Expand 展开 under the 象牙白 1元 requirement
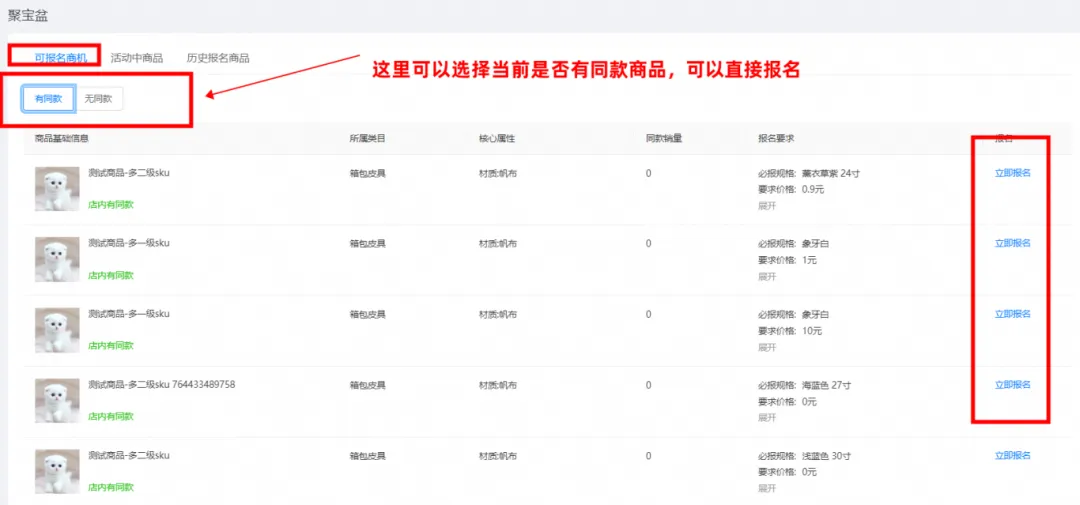This screenshot has height=505, width=1080. pos(766,276)
